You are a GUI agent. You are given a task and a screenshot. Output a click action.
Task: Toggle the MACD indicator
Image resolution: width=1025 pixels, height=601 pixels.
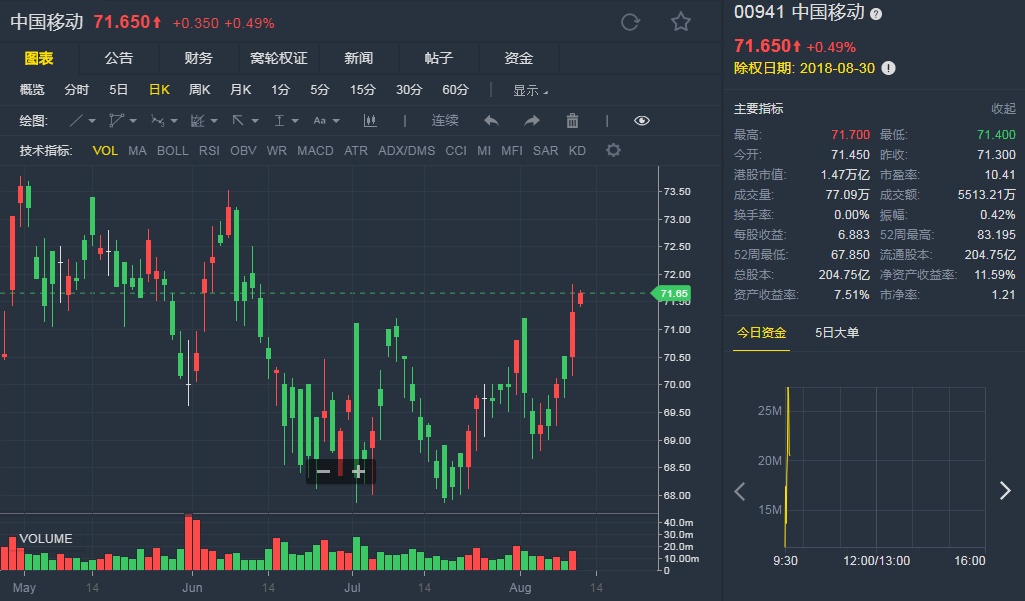click(315, 150)
